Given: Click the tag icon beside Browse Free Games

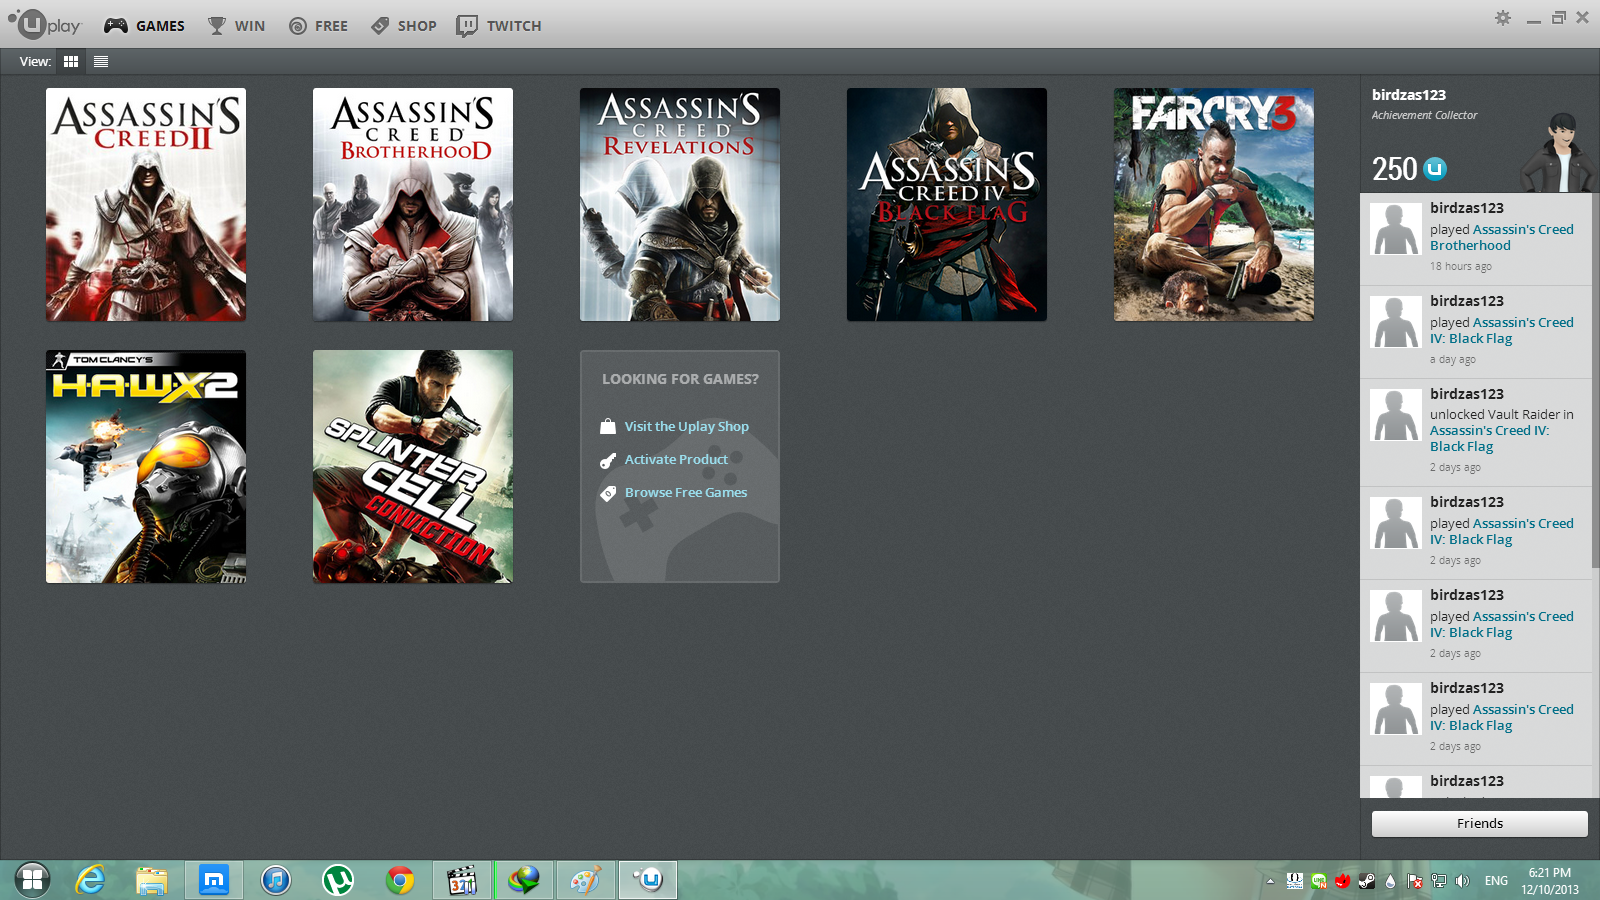Looking at the screenshot, I should tap(608, 494).
